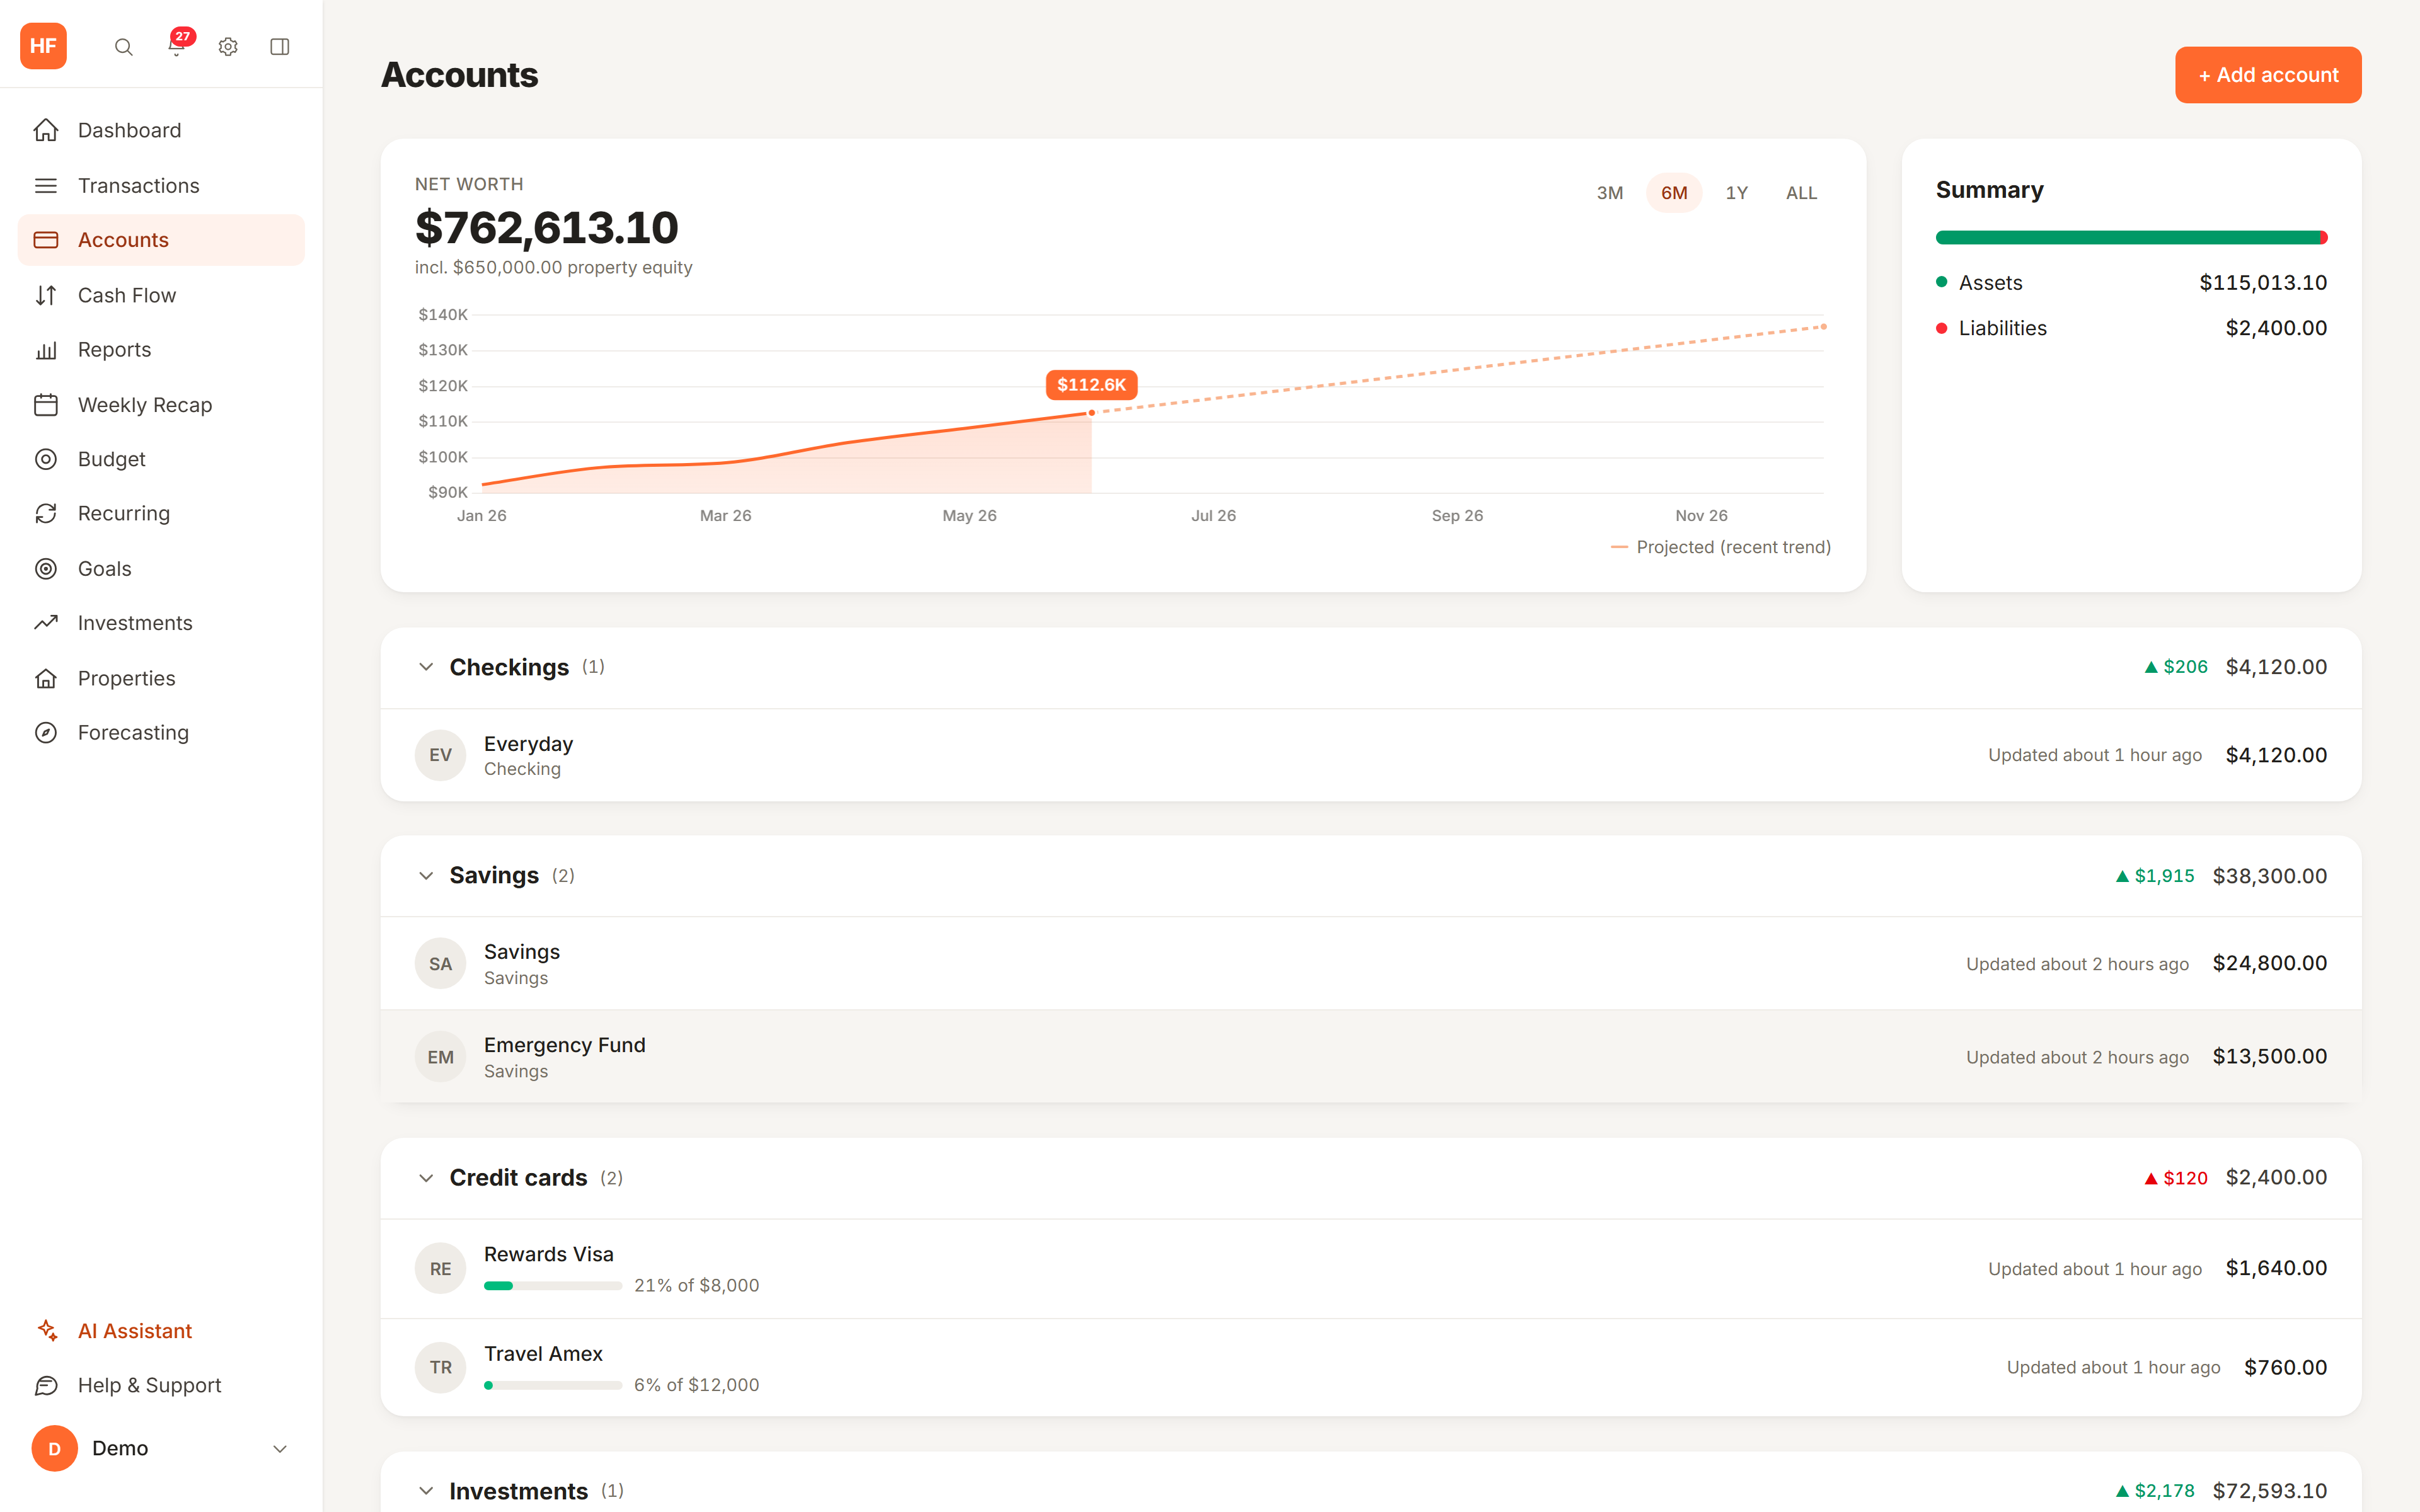The height and width of the screenshot is (1512, 2420).
Task: Click the Reports bar chart icon
Action: [46, 350]
